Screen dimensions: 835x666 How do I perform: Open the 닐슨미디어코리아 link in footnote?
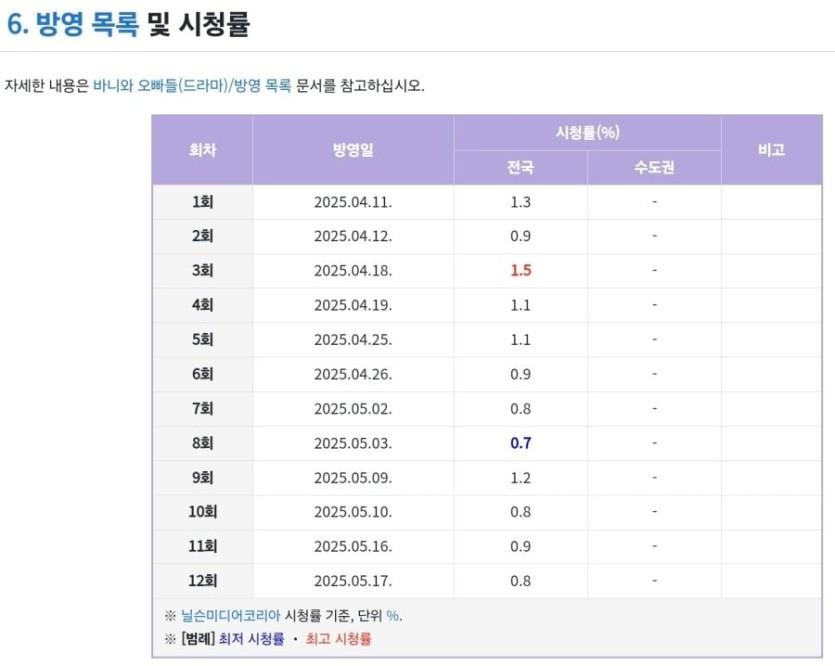point(231,616)
